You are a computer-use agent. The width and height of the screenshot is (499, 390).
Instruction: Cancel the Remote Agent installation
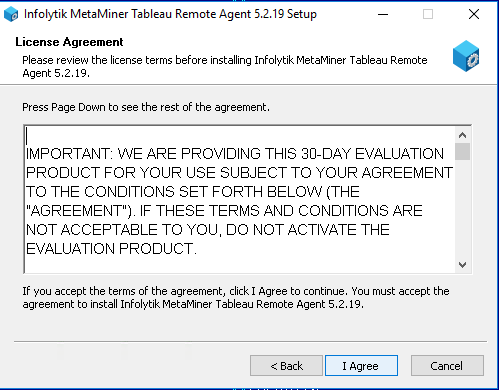point(447,366)
